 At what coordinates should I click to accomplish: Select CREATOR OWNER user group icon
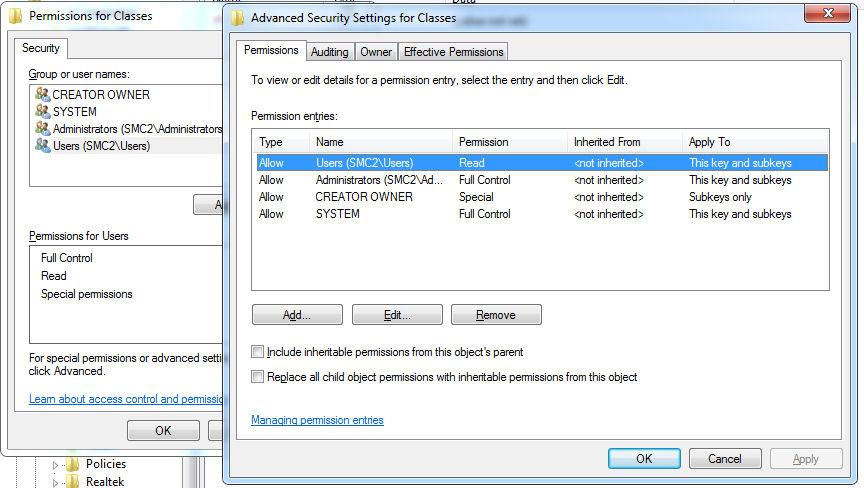tap(42, 94)
